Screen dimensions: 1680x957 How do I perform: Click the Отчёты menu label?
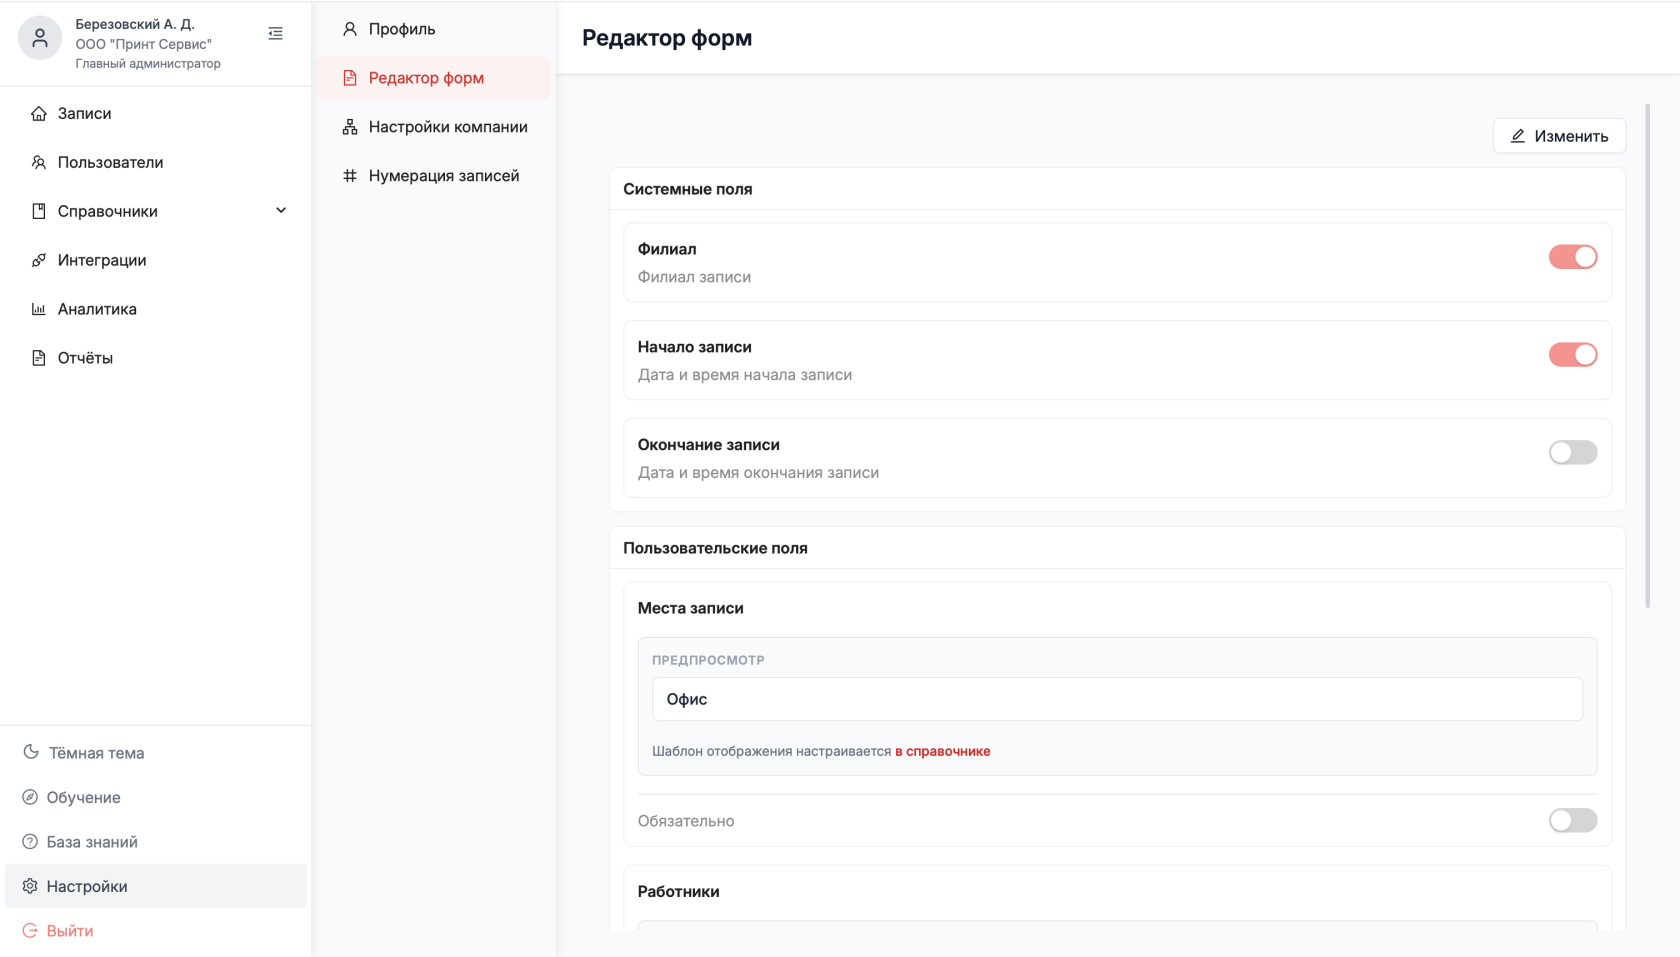(x=85, y=358)
